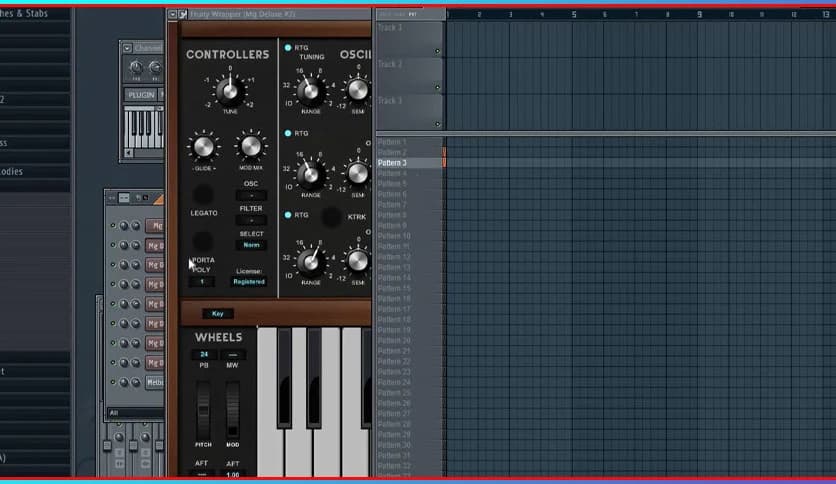Toggle mute LED on Track 2
The image size is (836, 484).
[438, 87]
